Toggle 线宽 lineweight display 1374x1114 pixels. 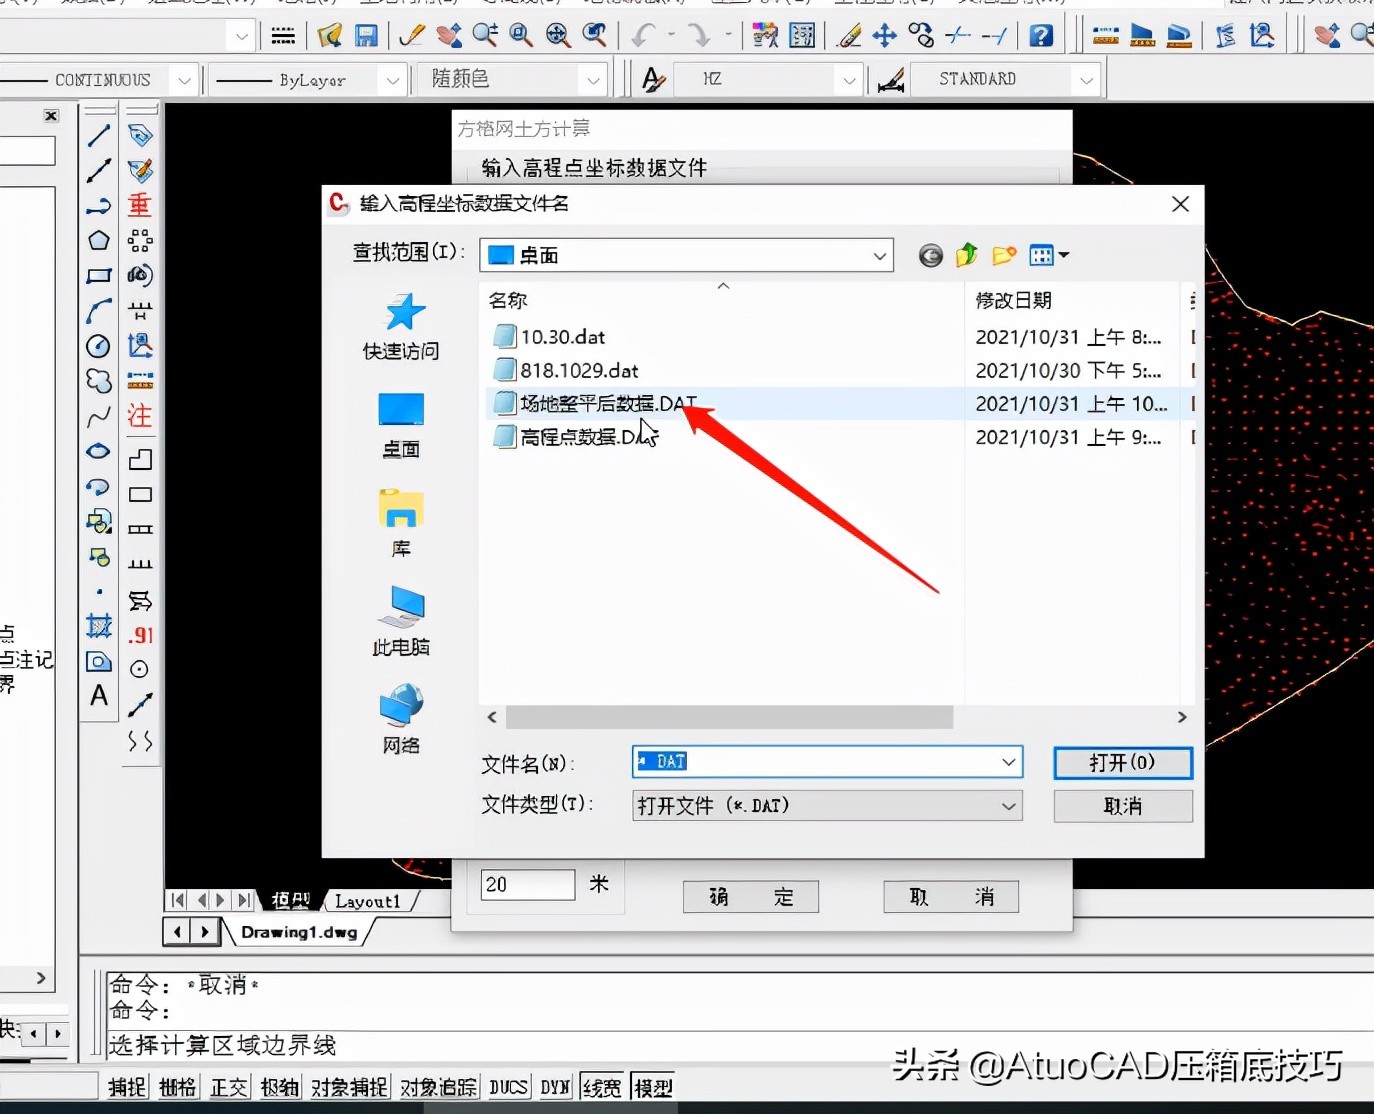click(x=602, y=1087)
